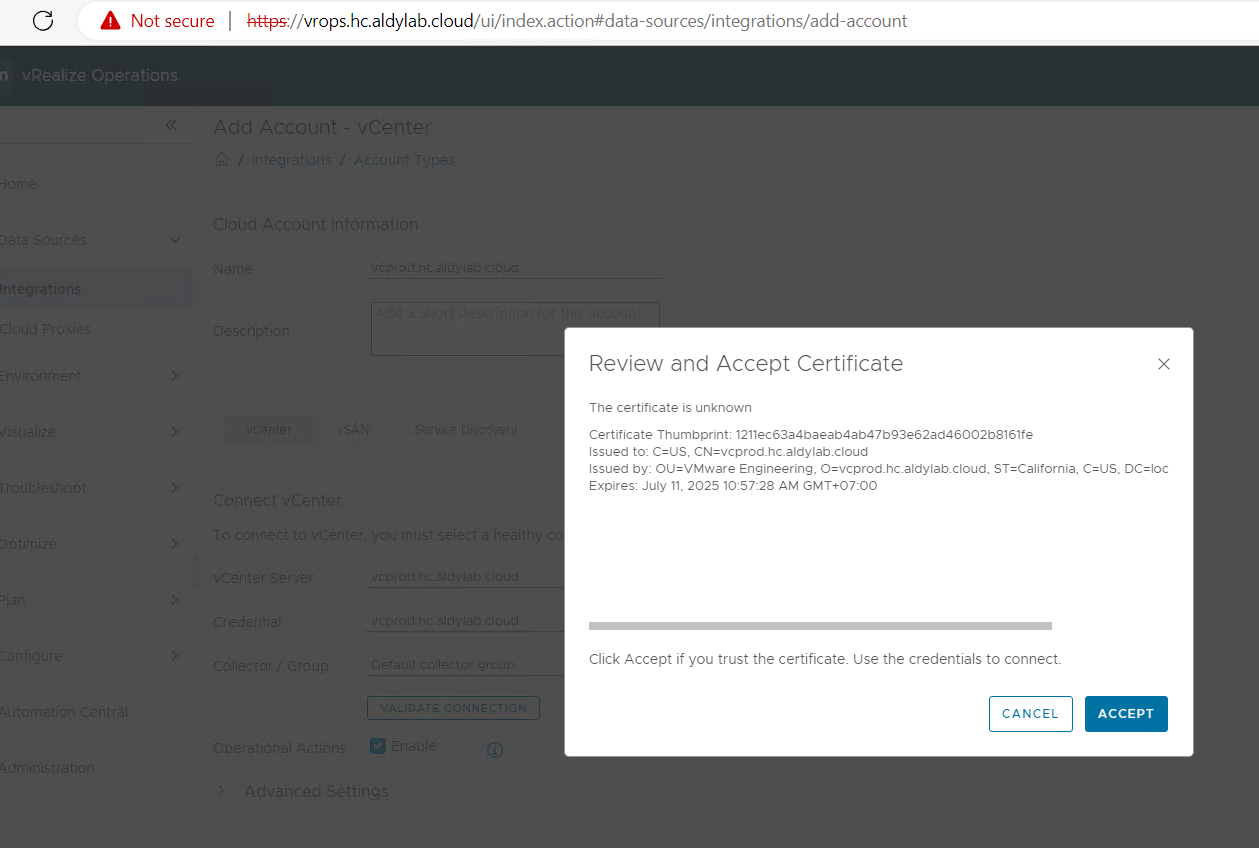Image resolution: width=1259 pixels, height=848 pixels.
Task: Collapse the Data Sources sidebar section
Action: coord(174,240)
